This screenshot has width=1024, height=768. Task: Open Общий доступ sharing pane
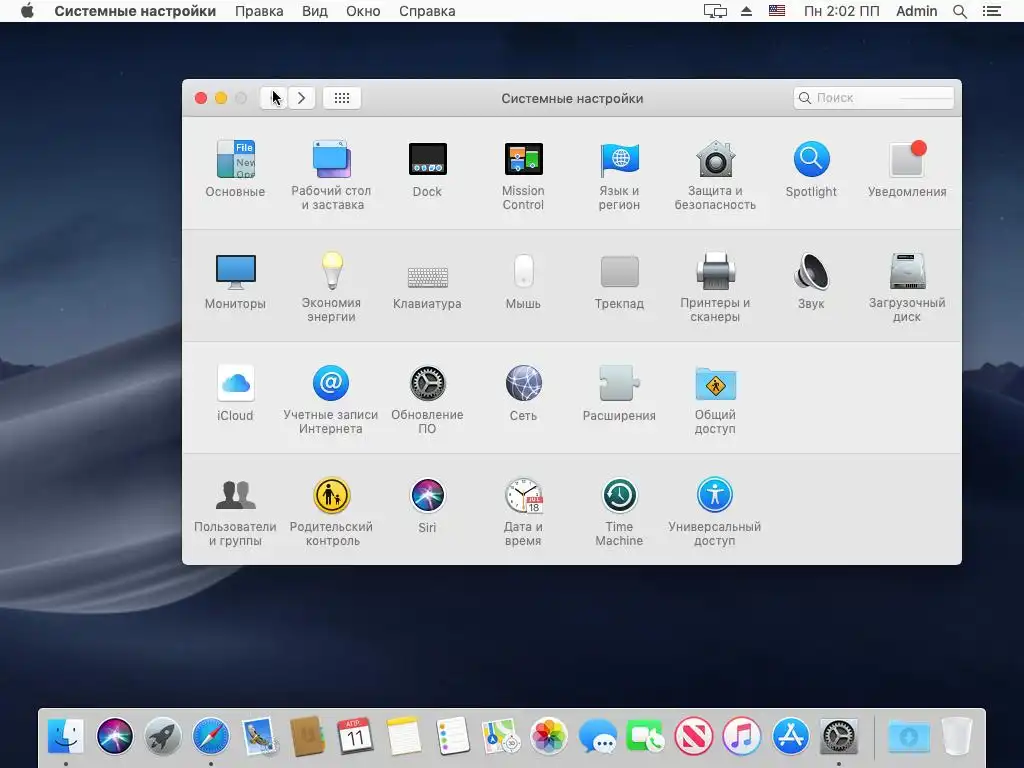coord(715,400)
